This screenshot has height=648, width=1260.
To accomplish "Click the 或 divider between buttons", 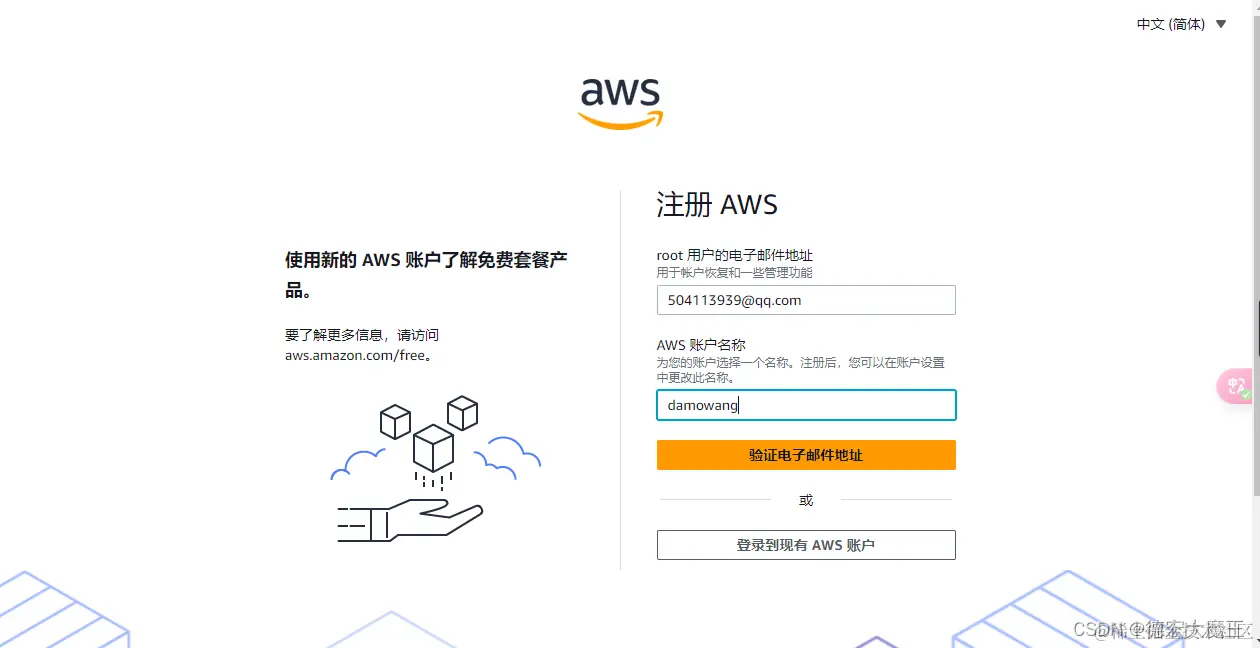I will [x=806, y=500].
